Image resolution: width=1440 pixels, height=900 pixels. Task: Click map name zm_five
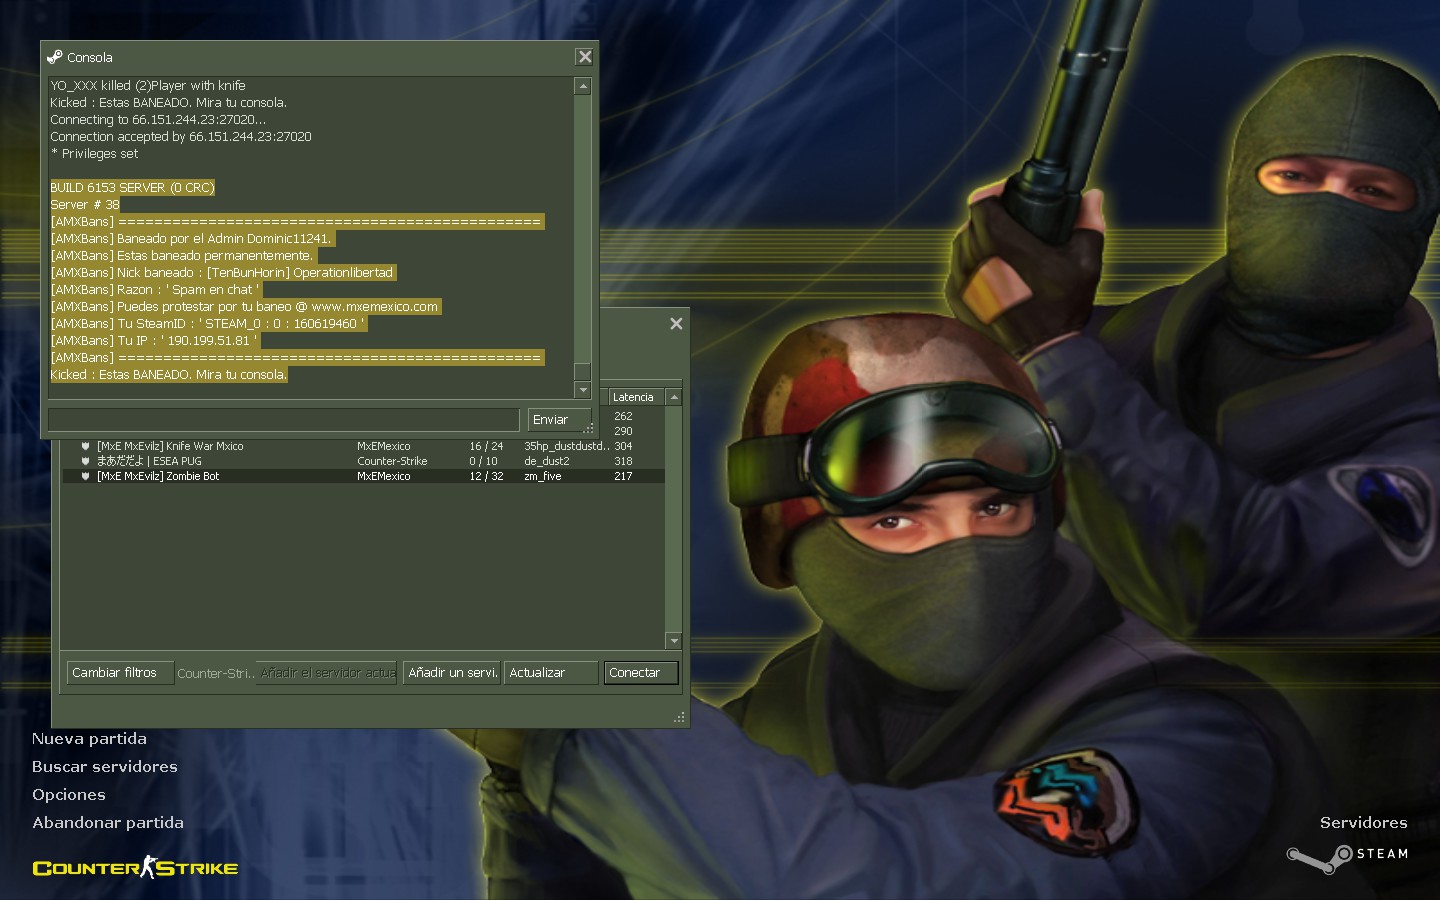pyautogui.click(x=543, y=476)
